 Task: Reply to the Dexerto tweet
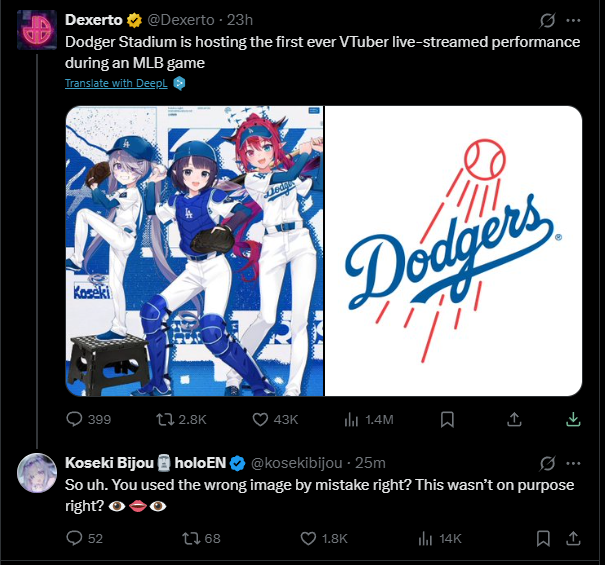point(75,419)
